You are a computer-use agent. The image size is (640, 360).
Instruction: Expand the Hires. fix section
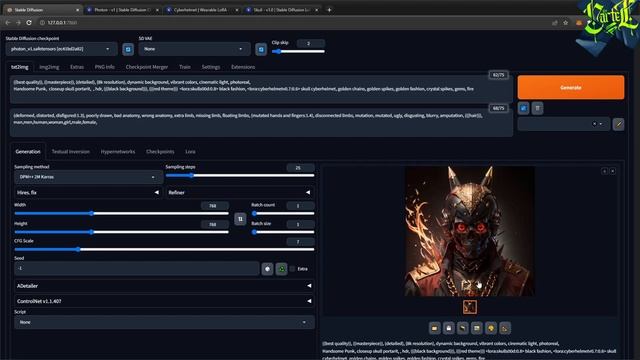(88, 192)
